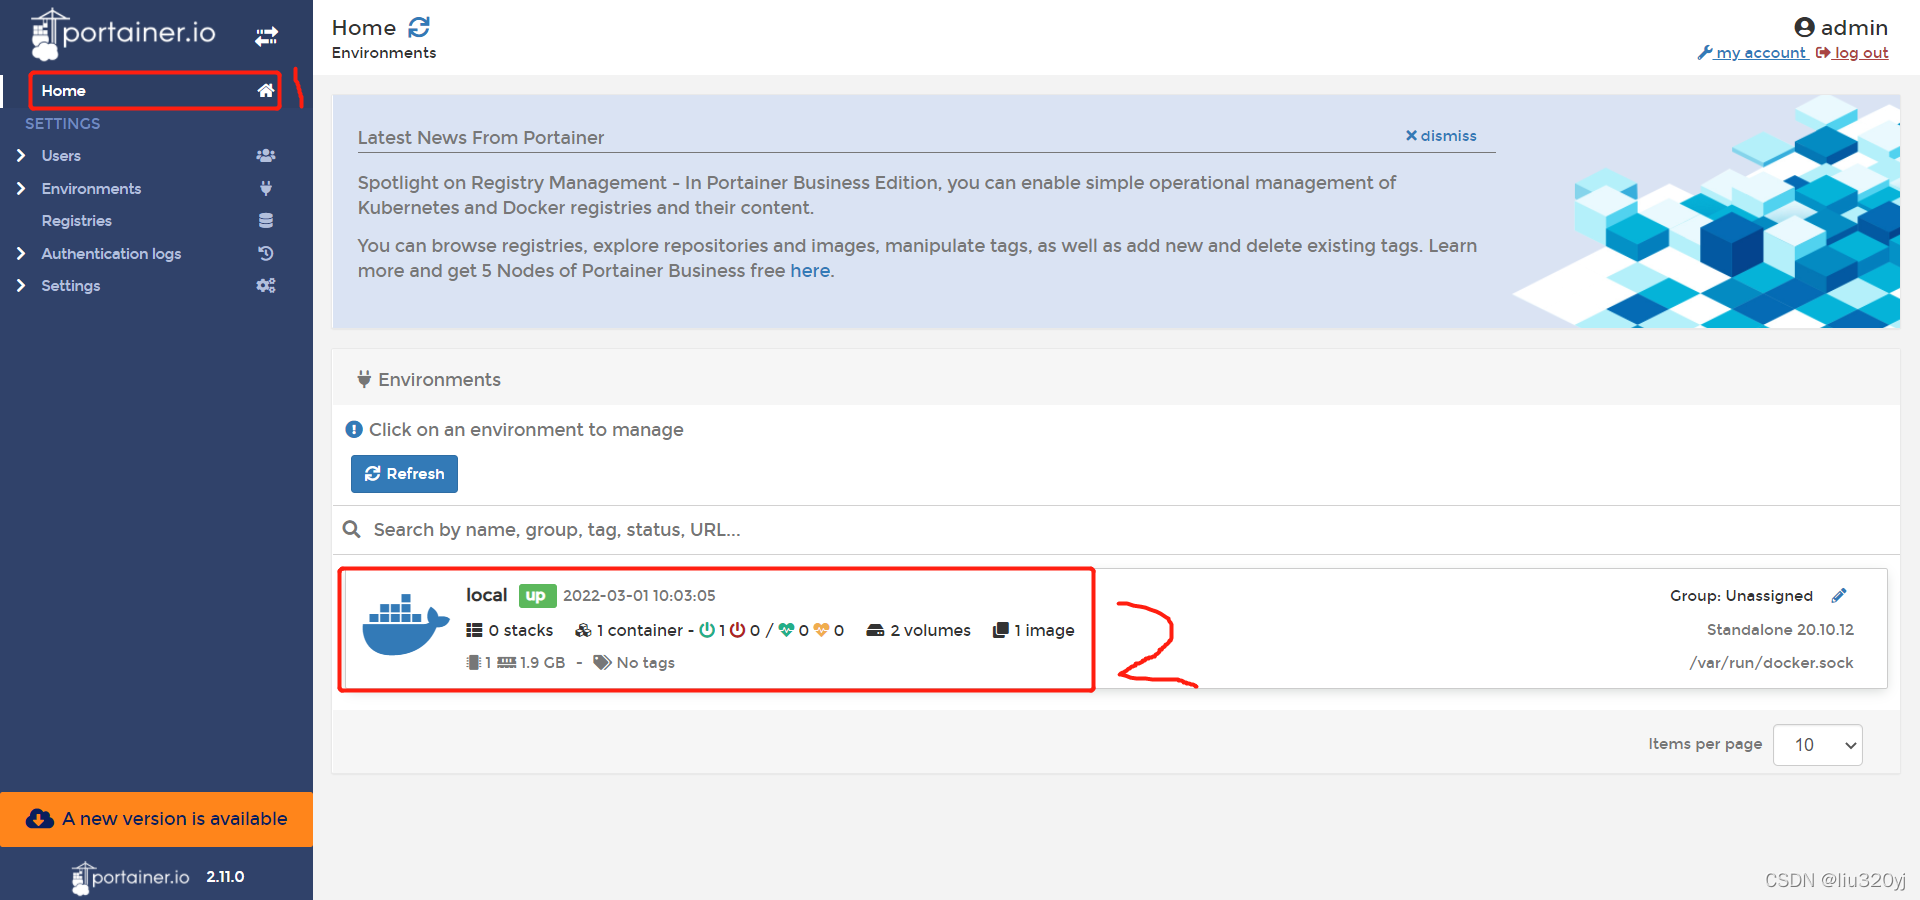Click the Users group icon
Image resolution: width=1920 pixels, height=900 pixels.
click(x=266, y=156)
